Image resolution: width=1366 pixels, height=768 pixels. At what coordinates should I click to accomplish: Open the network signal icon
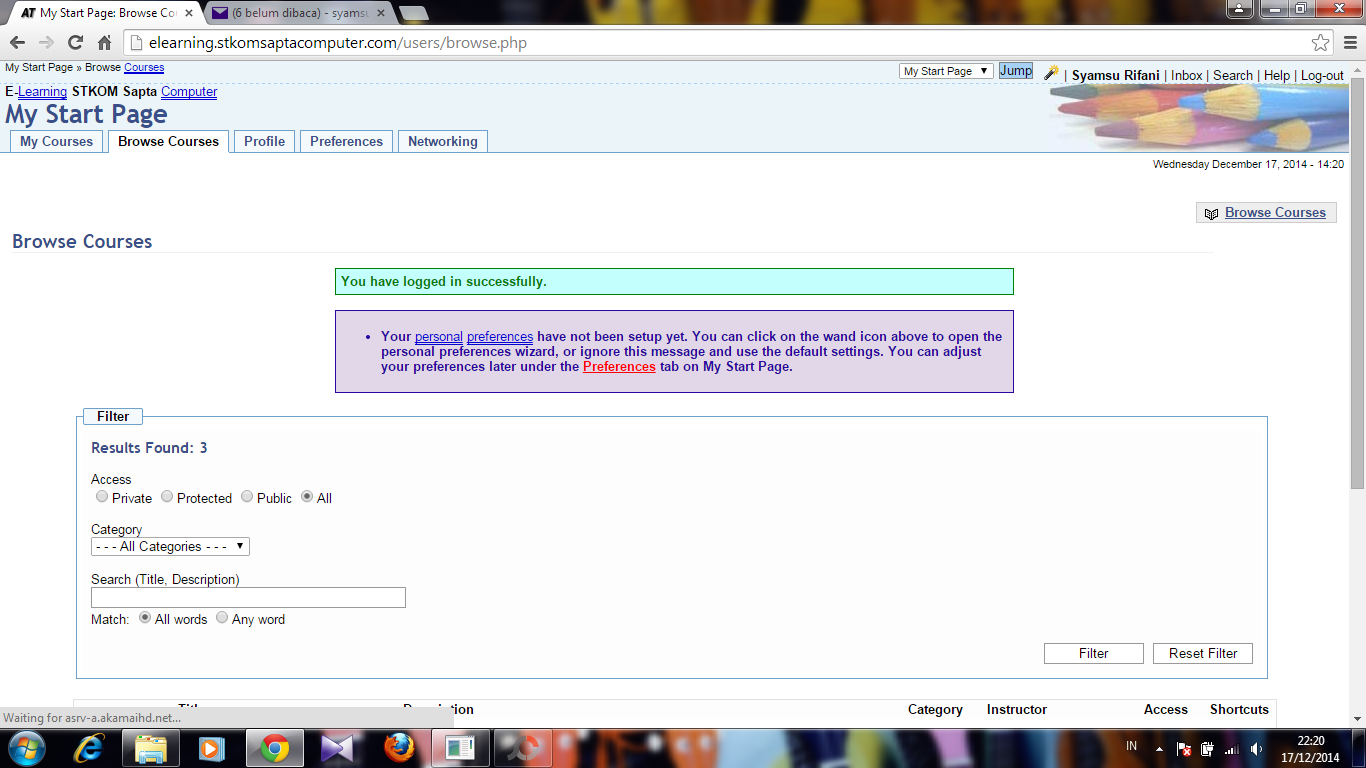pos(1231,748)
